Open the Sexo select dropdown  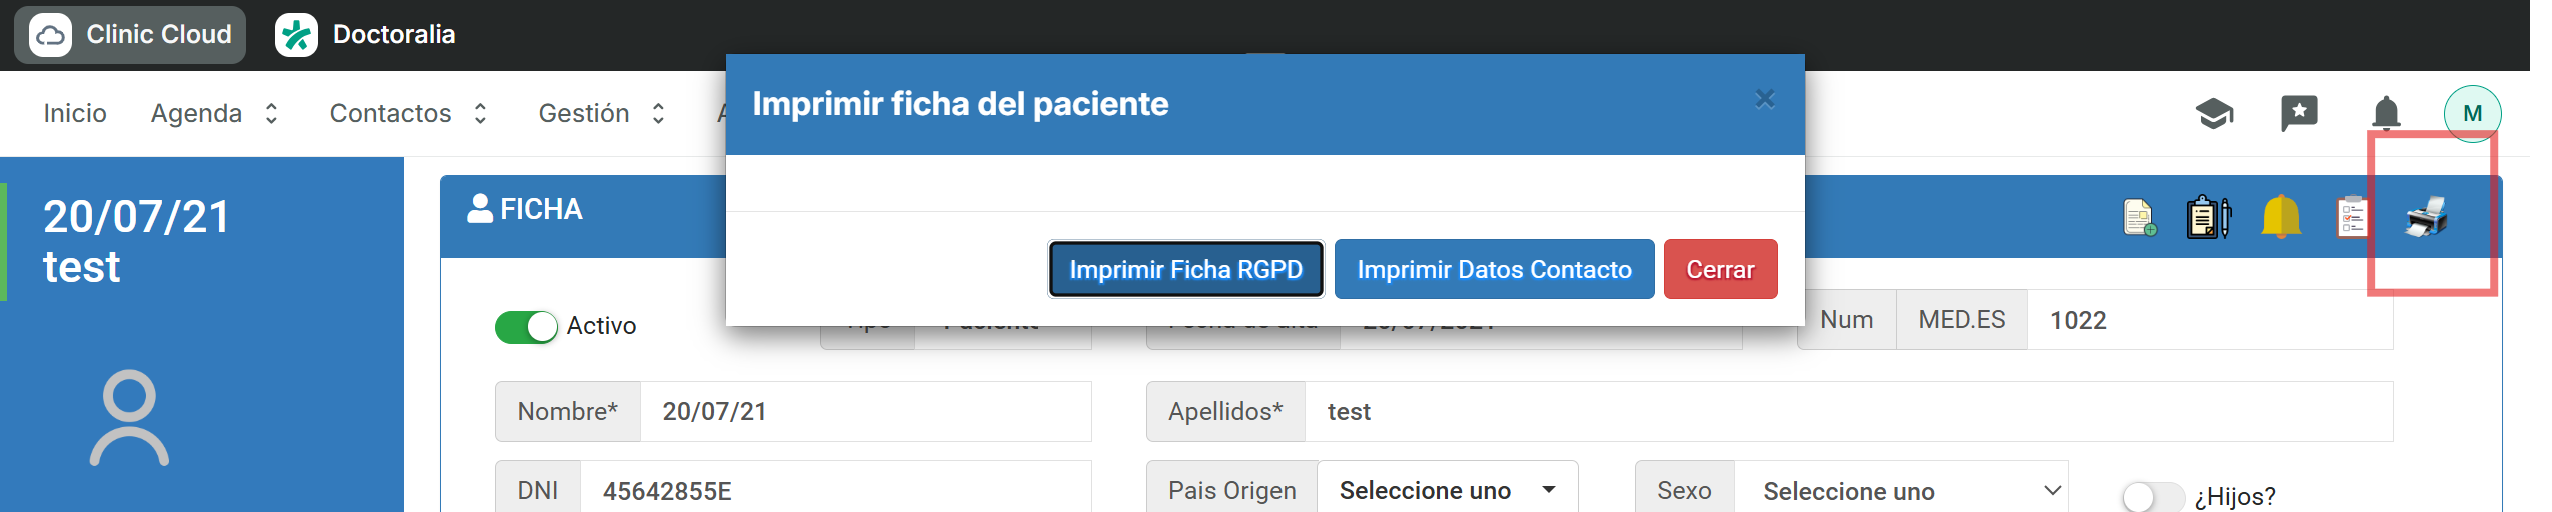click(1900, 491)
